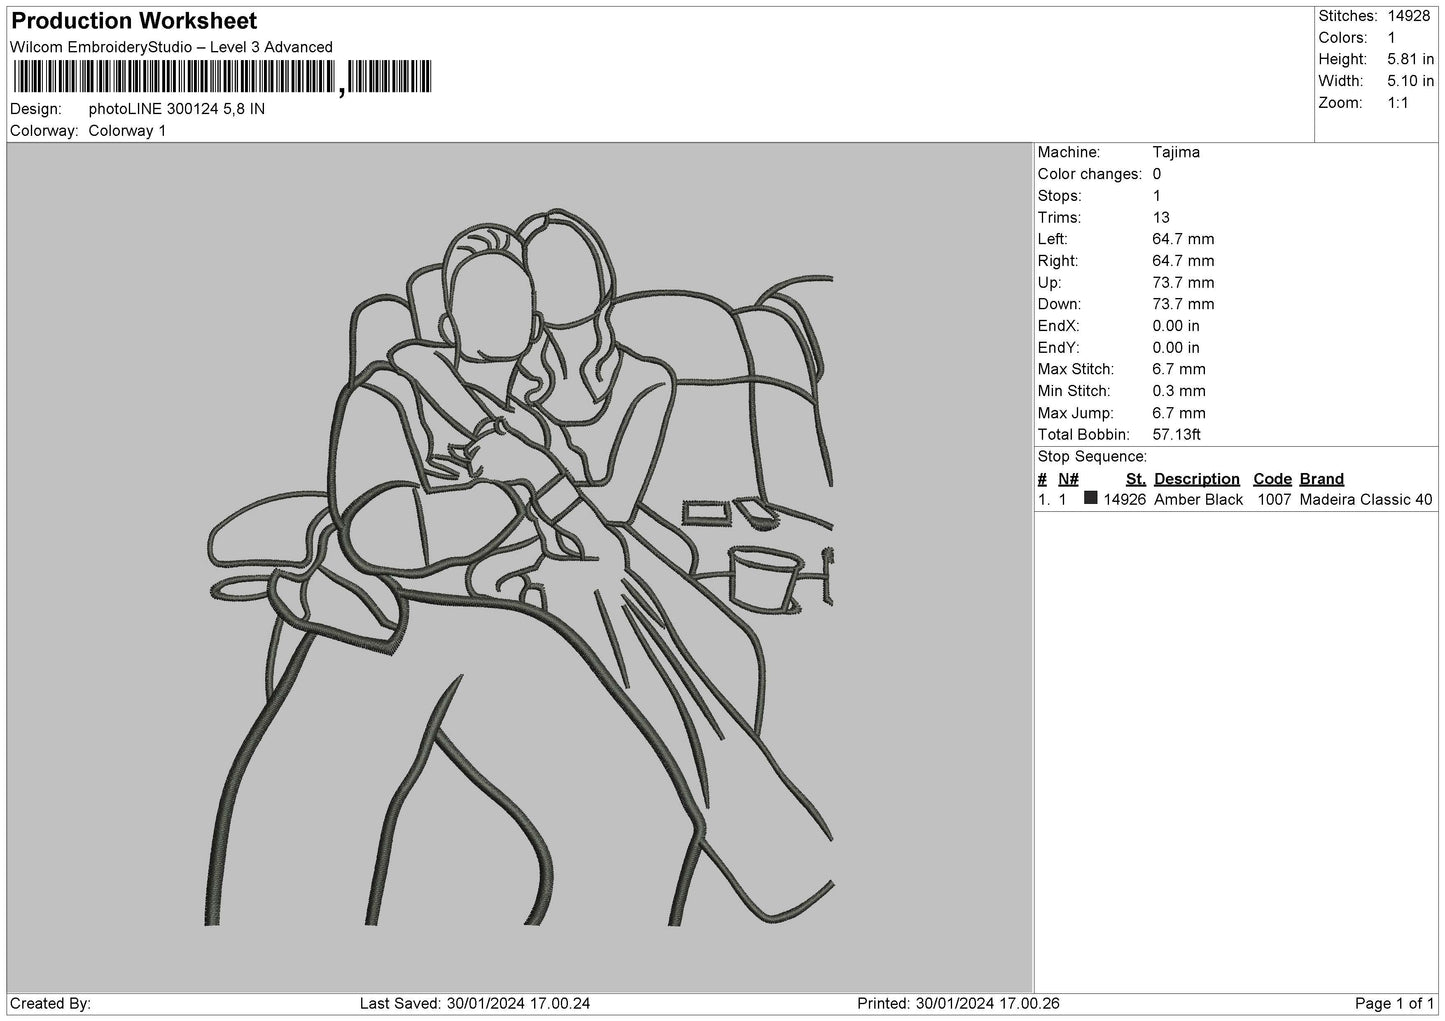Select the stitch count '14926' in Stop Sequence
Viewport: 1445px width, 1021px height.
[1125, 500]
